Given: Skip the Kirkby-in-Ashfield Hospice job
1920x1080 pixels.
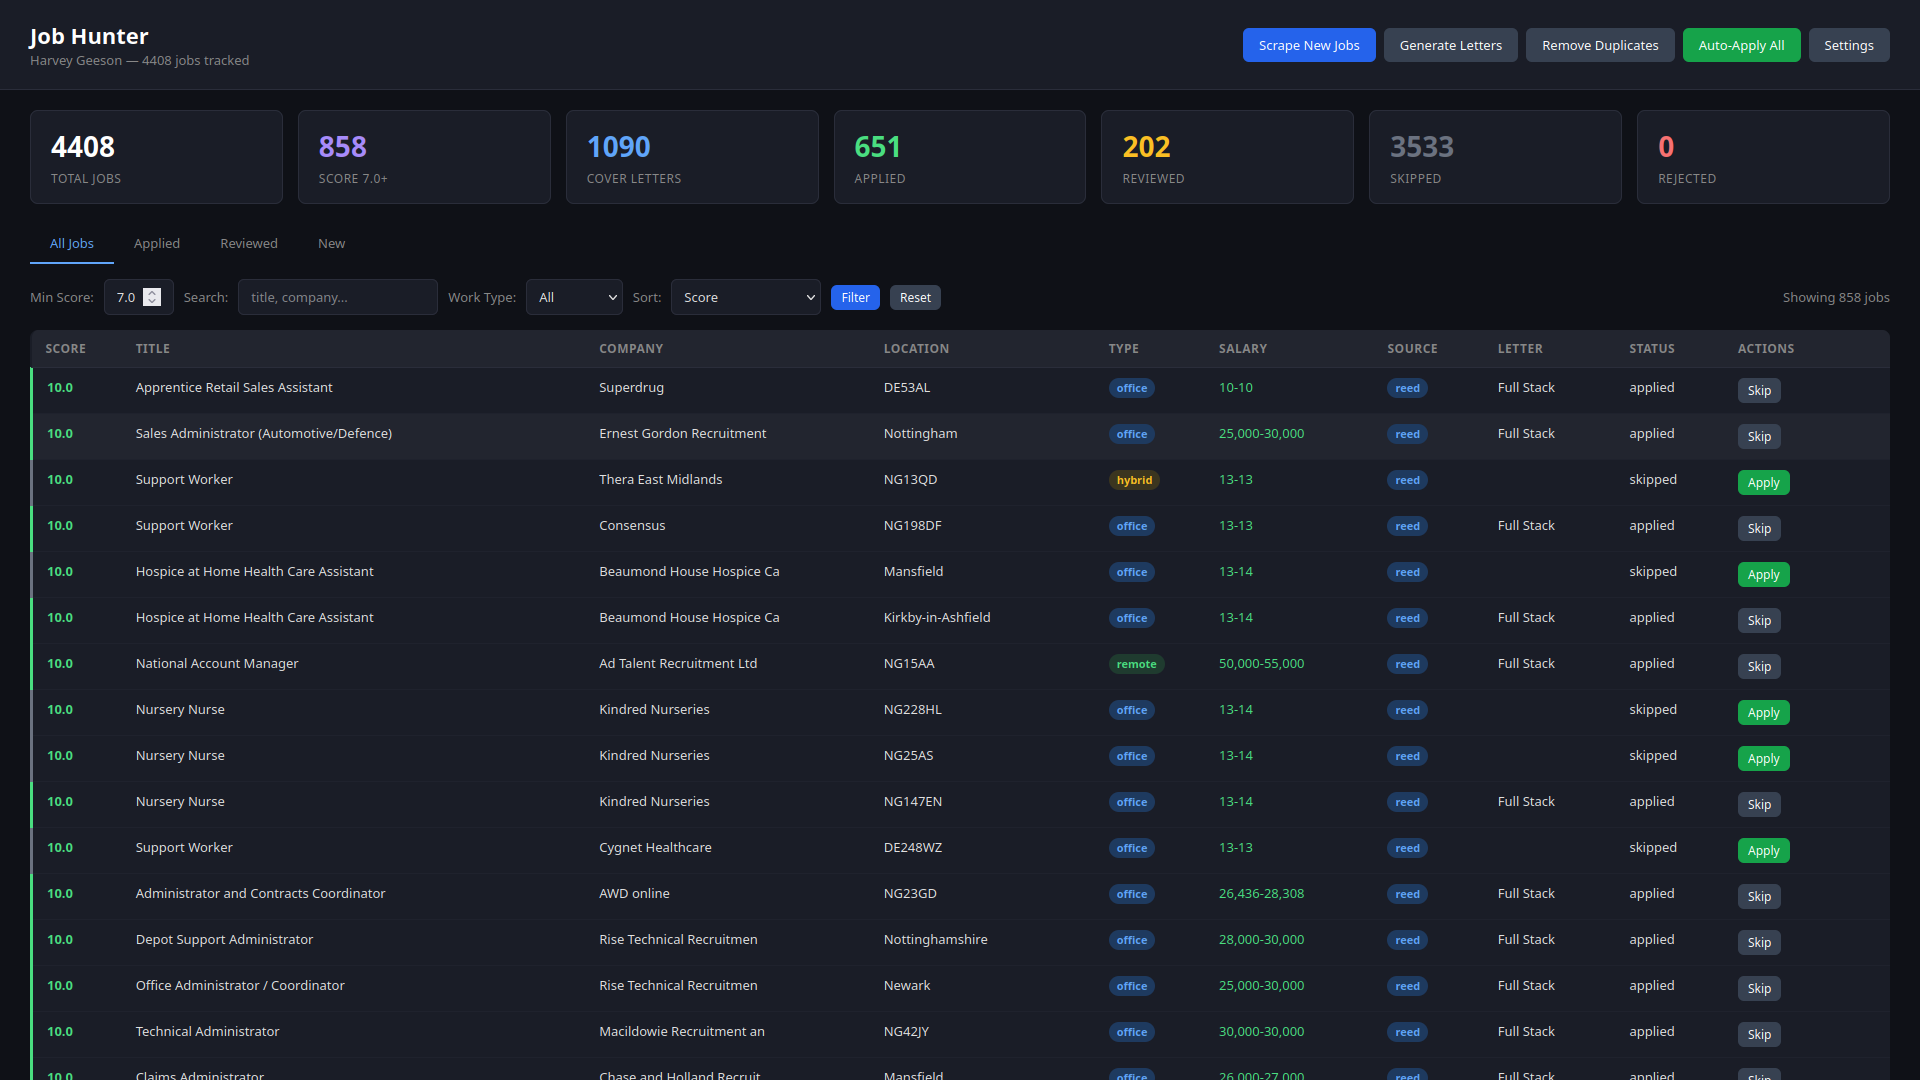Looking at the screenshot, I should [1759, 620].
